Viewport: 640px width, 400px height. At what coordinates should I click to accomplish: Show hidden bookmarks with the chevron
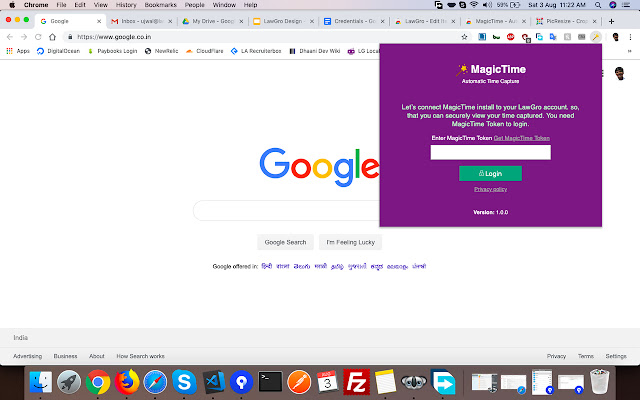pos(629,51)
